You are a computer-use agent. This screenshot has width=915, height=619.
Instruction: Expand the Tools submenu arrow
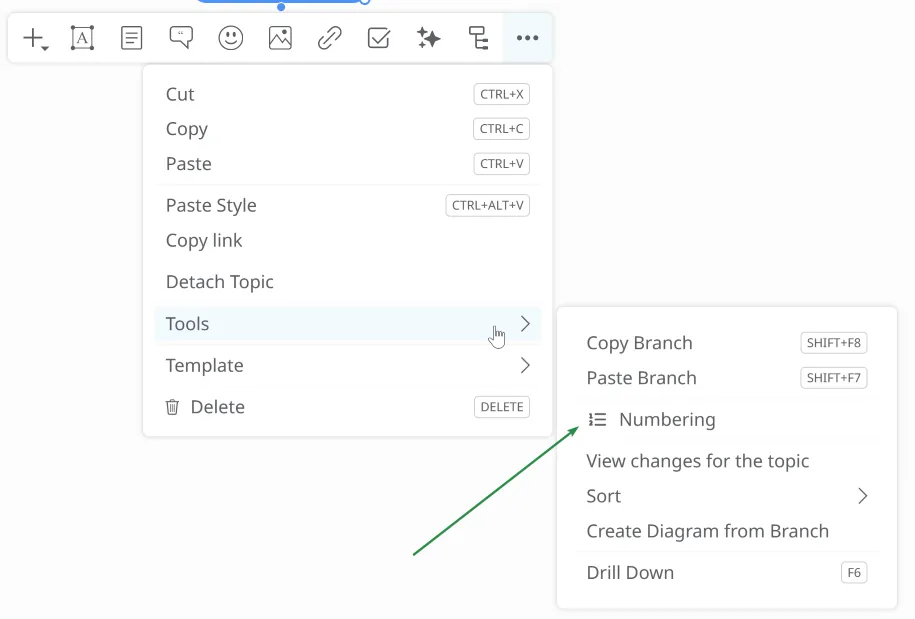[525, 324]
